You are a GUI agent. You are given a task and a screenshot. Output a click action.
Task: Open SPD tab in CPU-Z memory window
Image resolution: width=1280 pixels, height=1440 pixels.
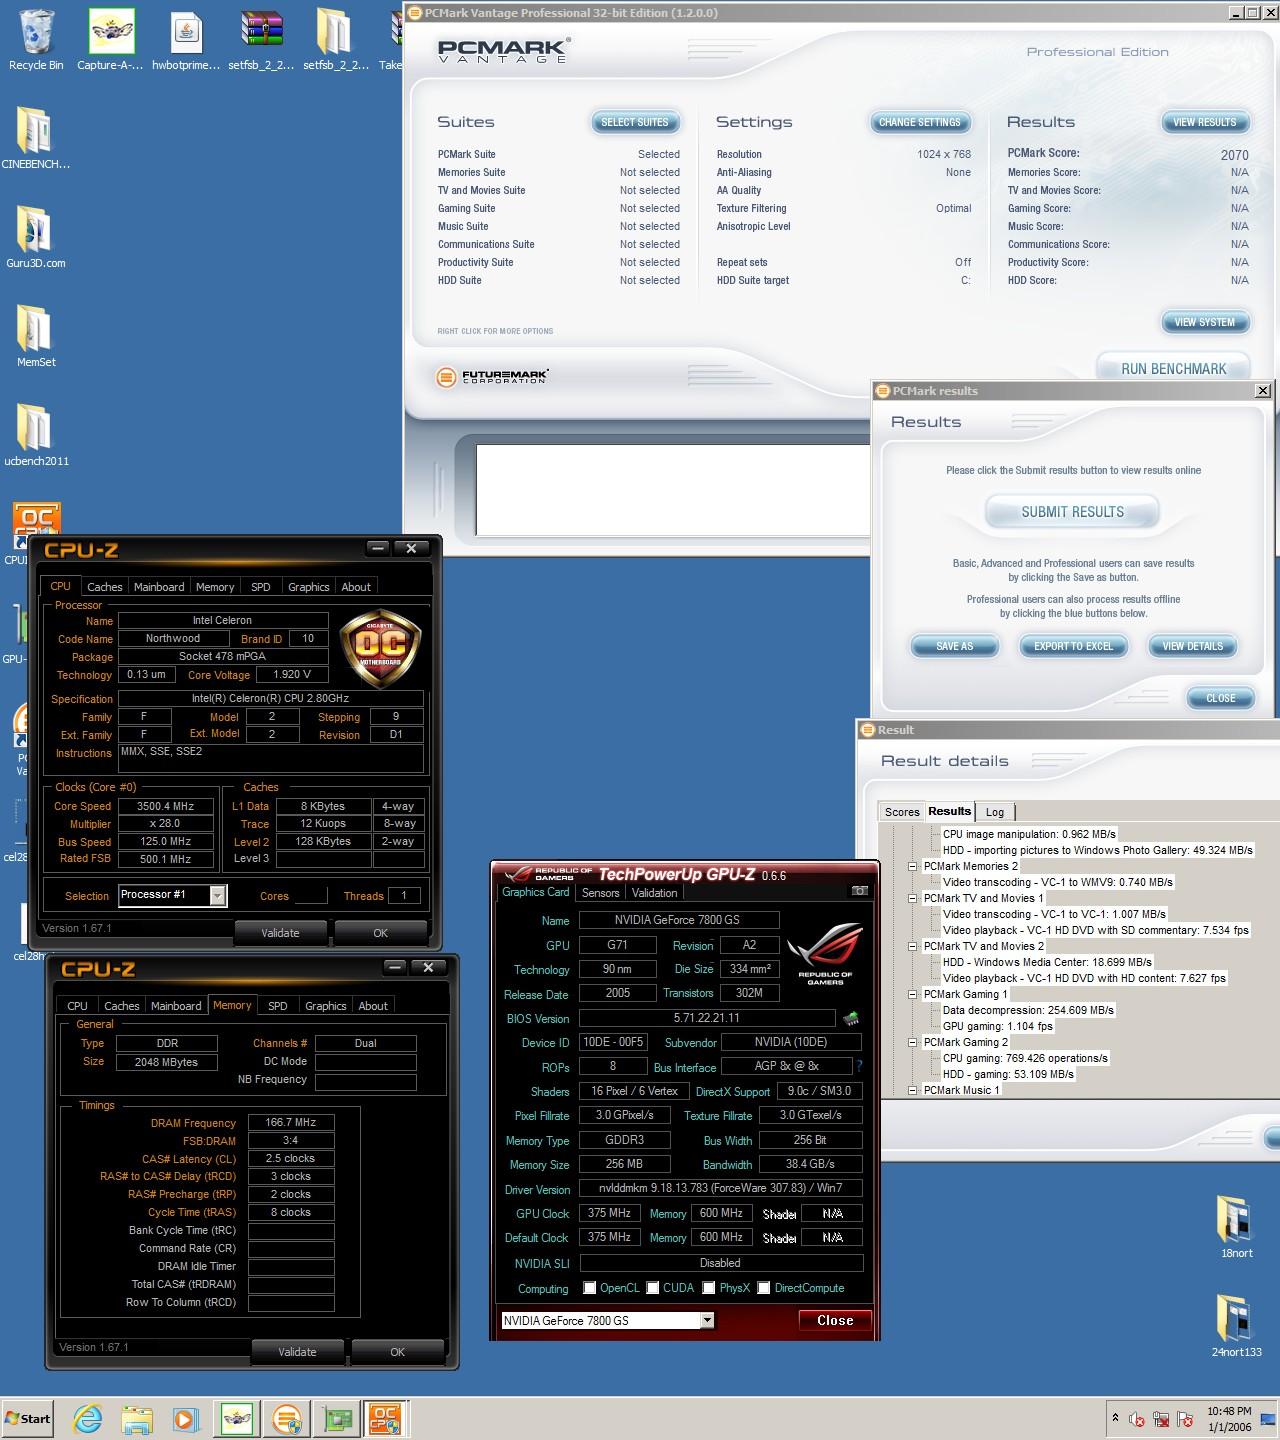[x=278, y=1006]
